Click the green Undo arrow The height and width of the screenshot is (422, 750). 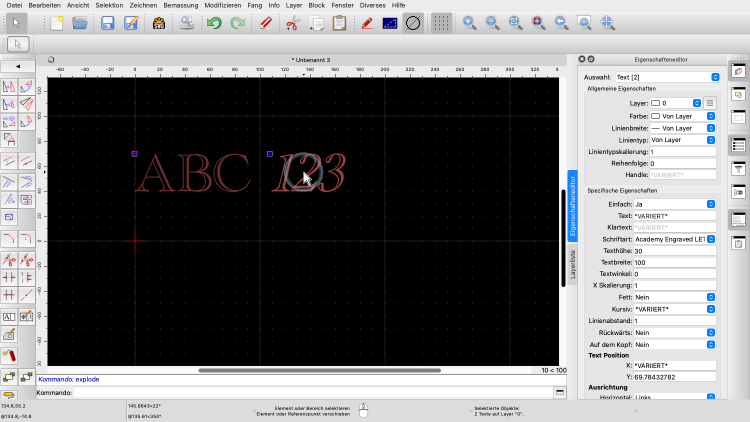coord(213,22)
